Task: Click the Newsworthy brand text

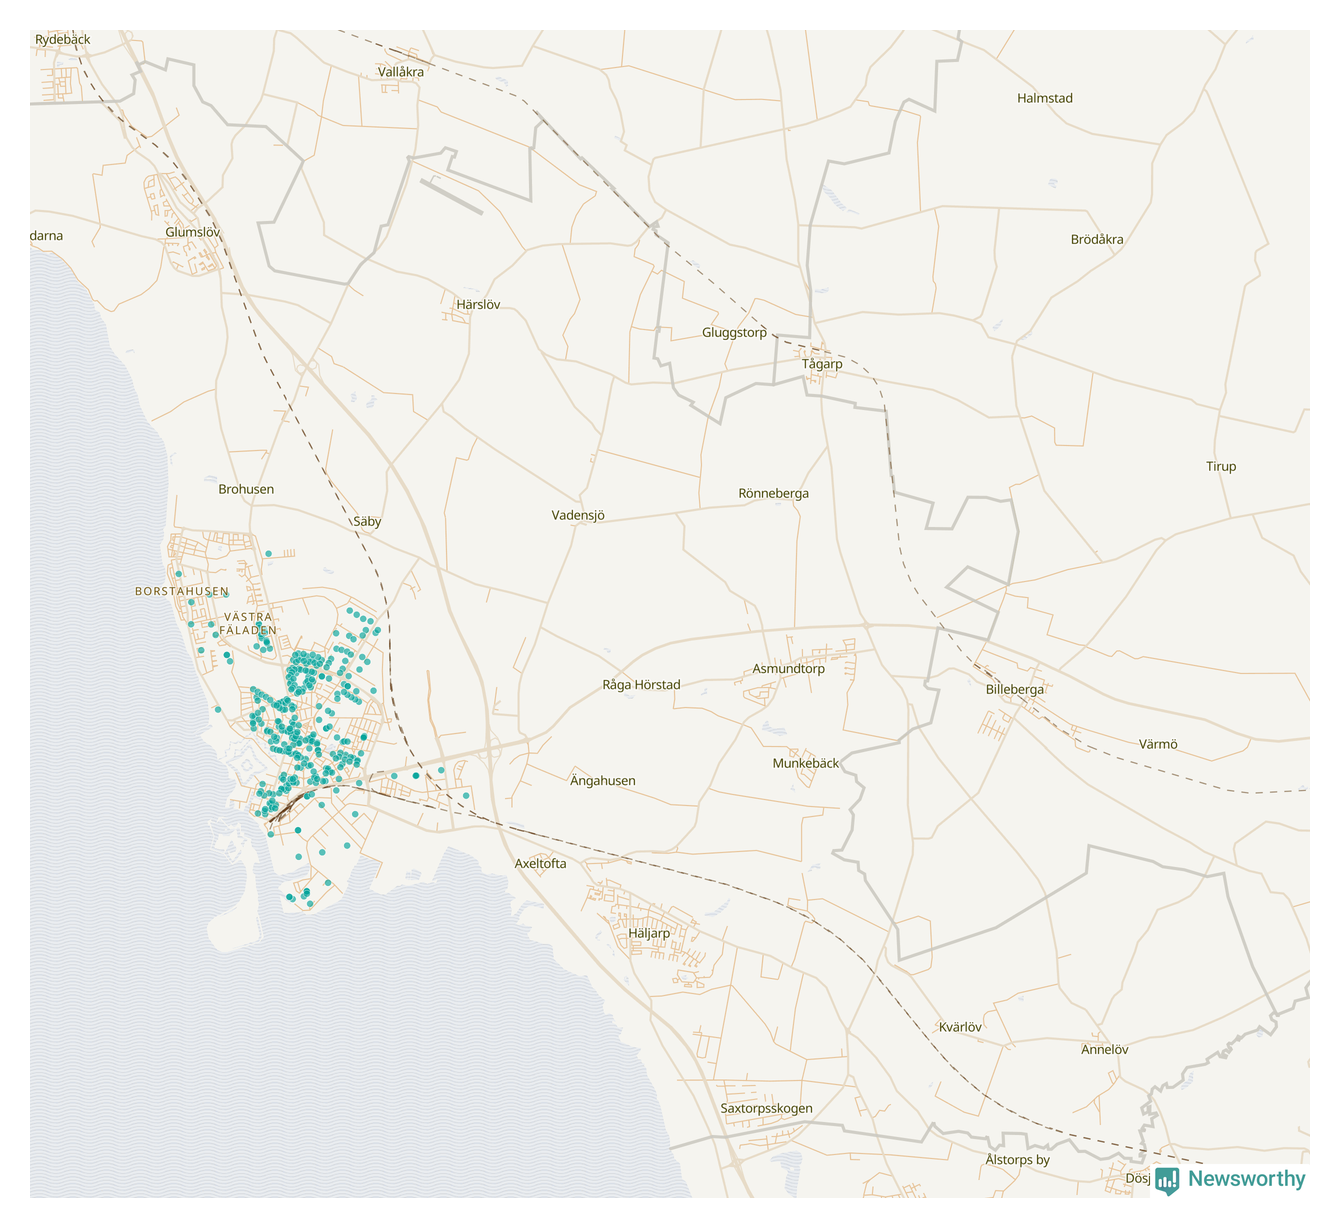Action: click(1246, 1179)
